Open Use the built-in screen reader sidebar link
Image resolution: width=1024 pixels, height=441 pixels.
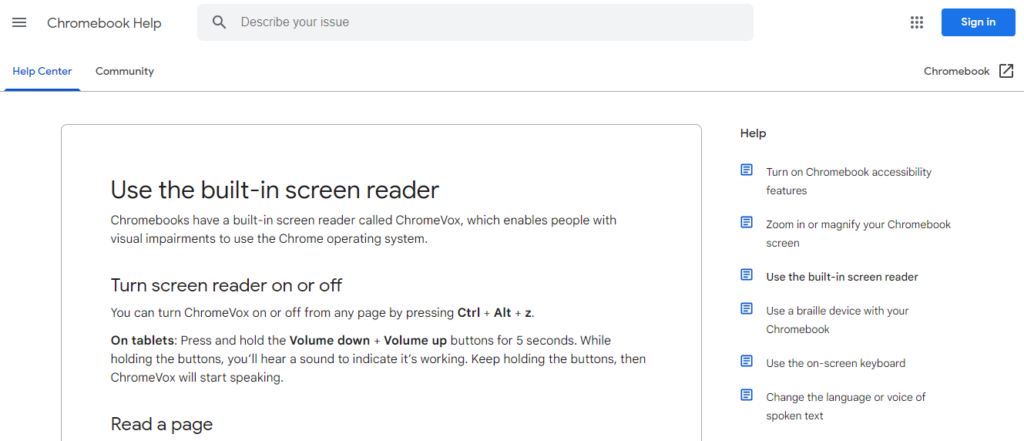tap(842, 276)
